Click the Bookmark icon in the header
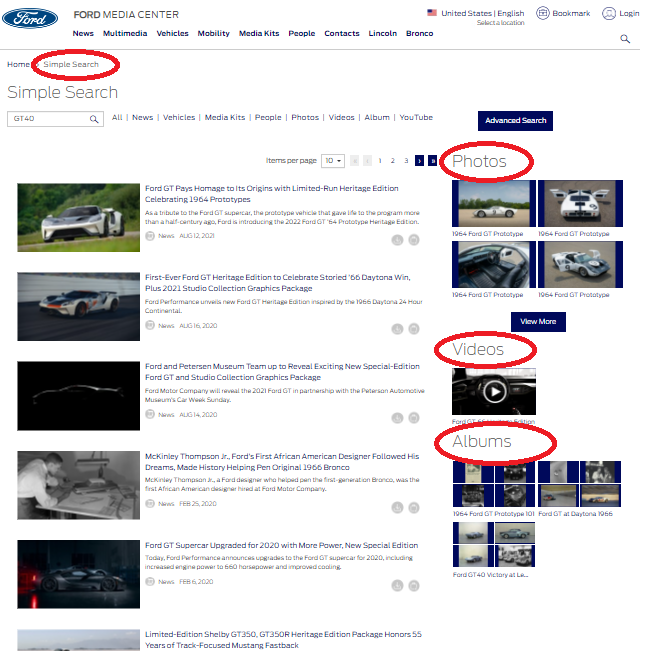The width and height of the screenshot is (647, 651). coord(542,13)
